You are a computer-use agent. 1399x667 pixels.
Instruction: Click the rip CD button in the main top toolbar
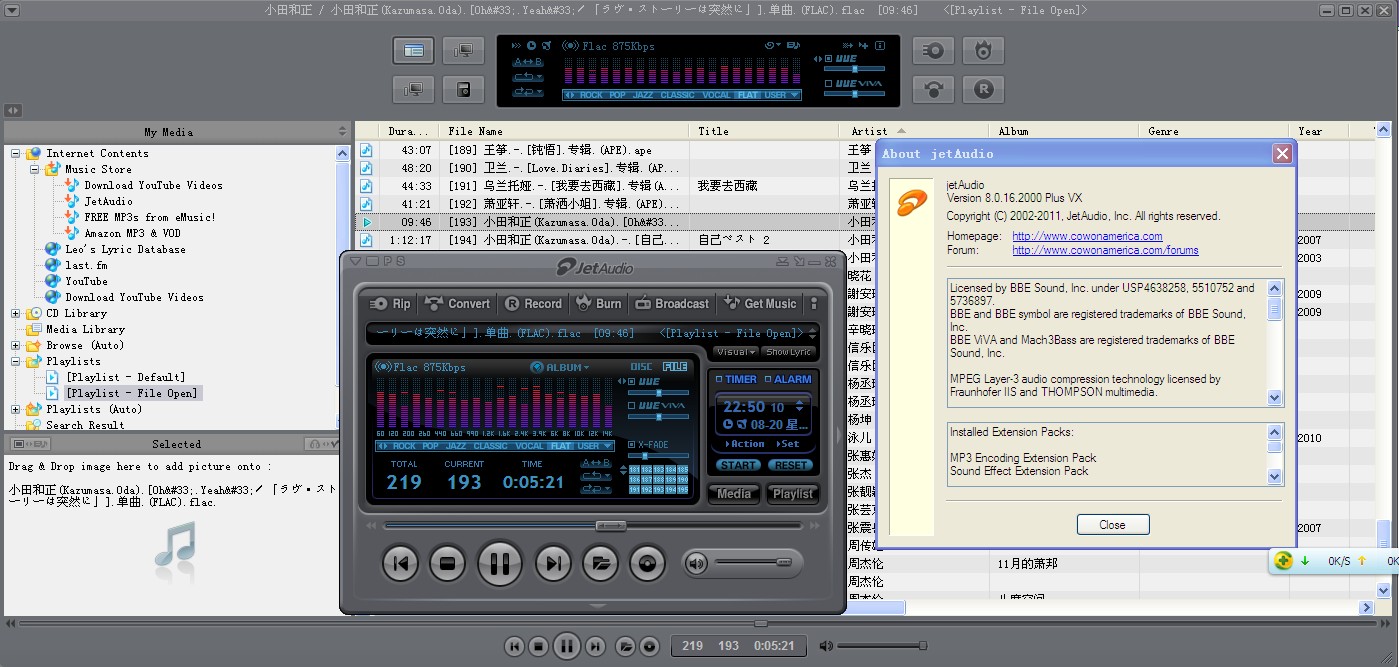(934, 50)
